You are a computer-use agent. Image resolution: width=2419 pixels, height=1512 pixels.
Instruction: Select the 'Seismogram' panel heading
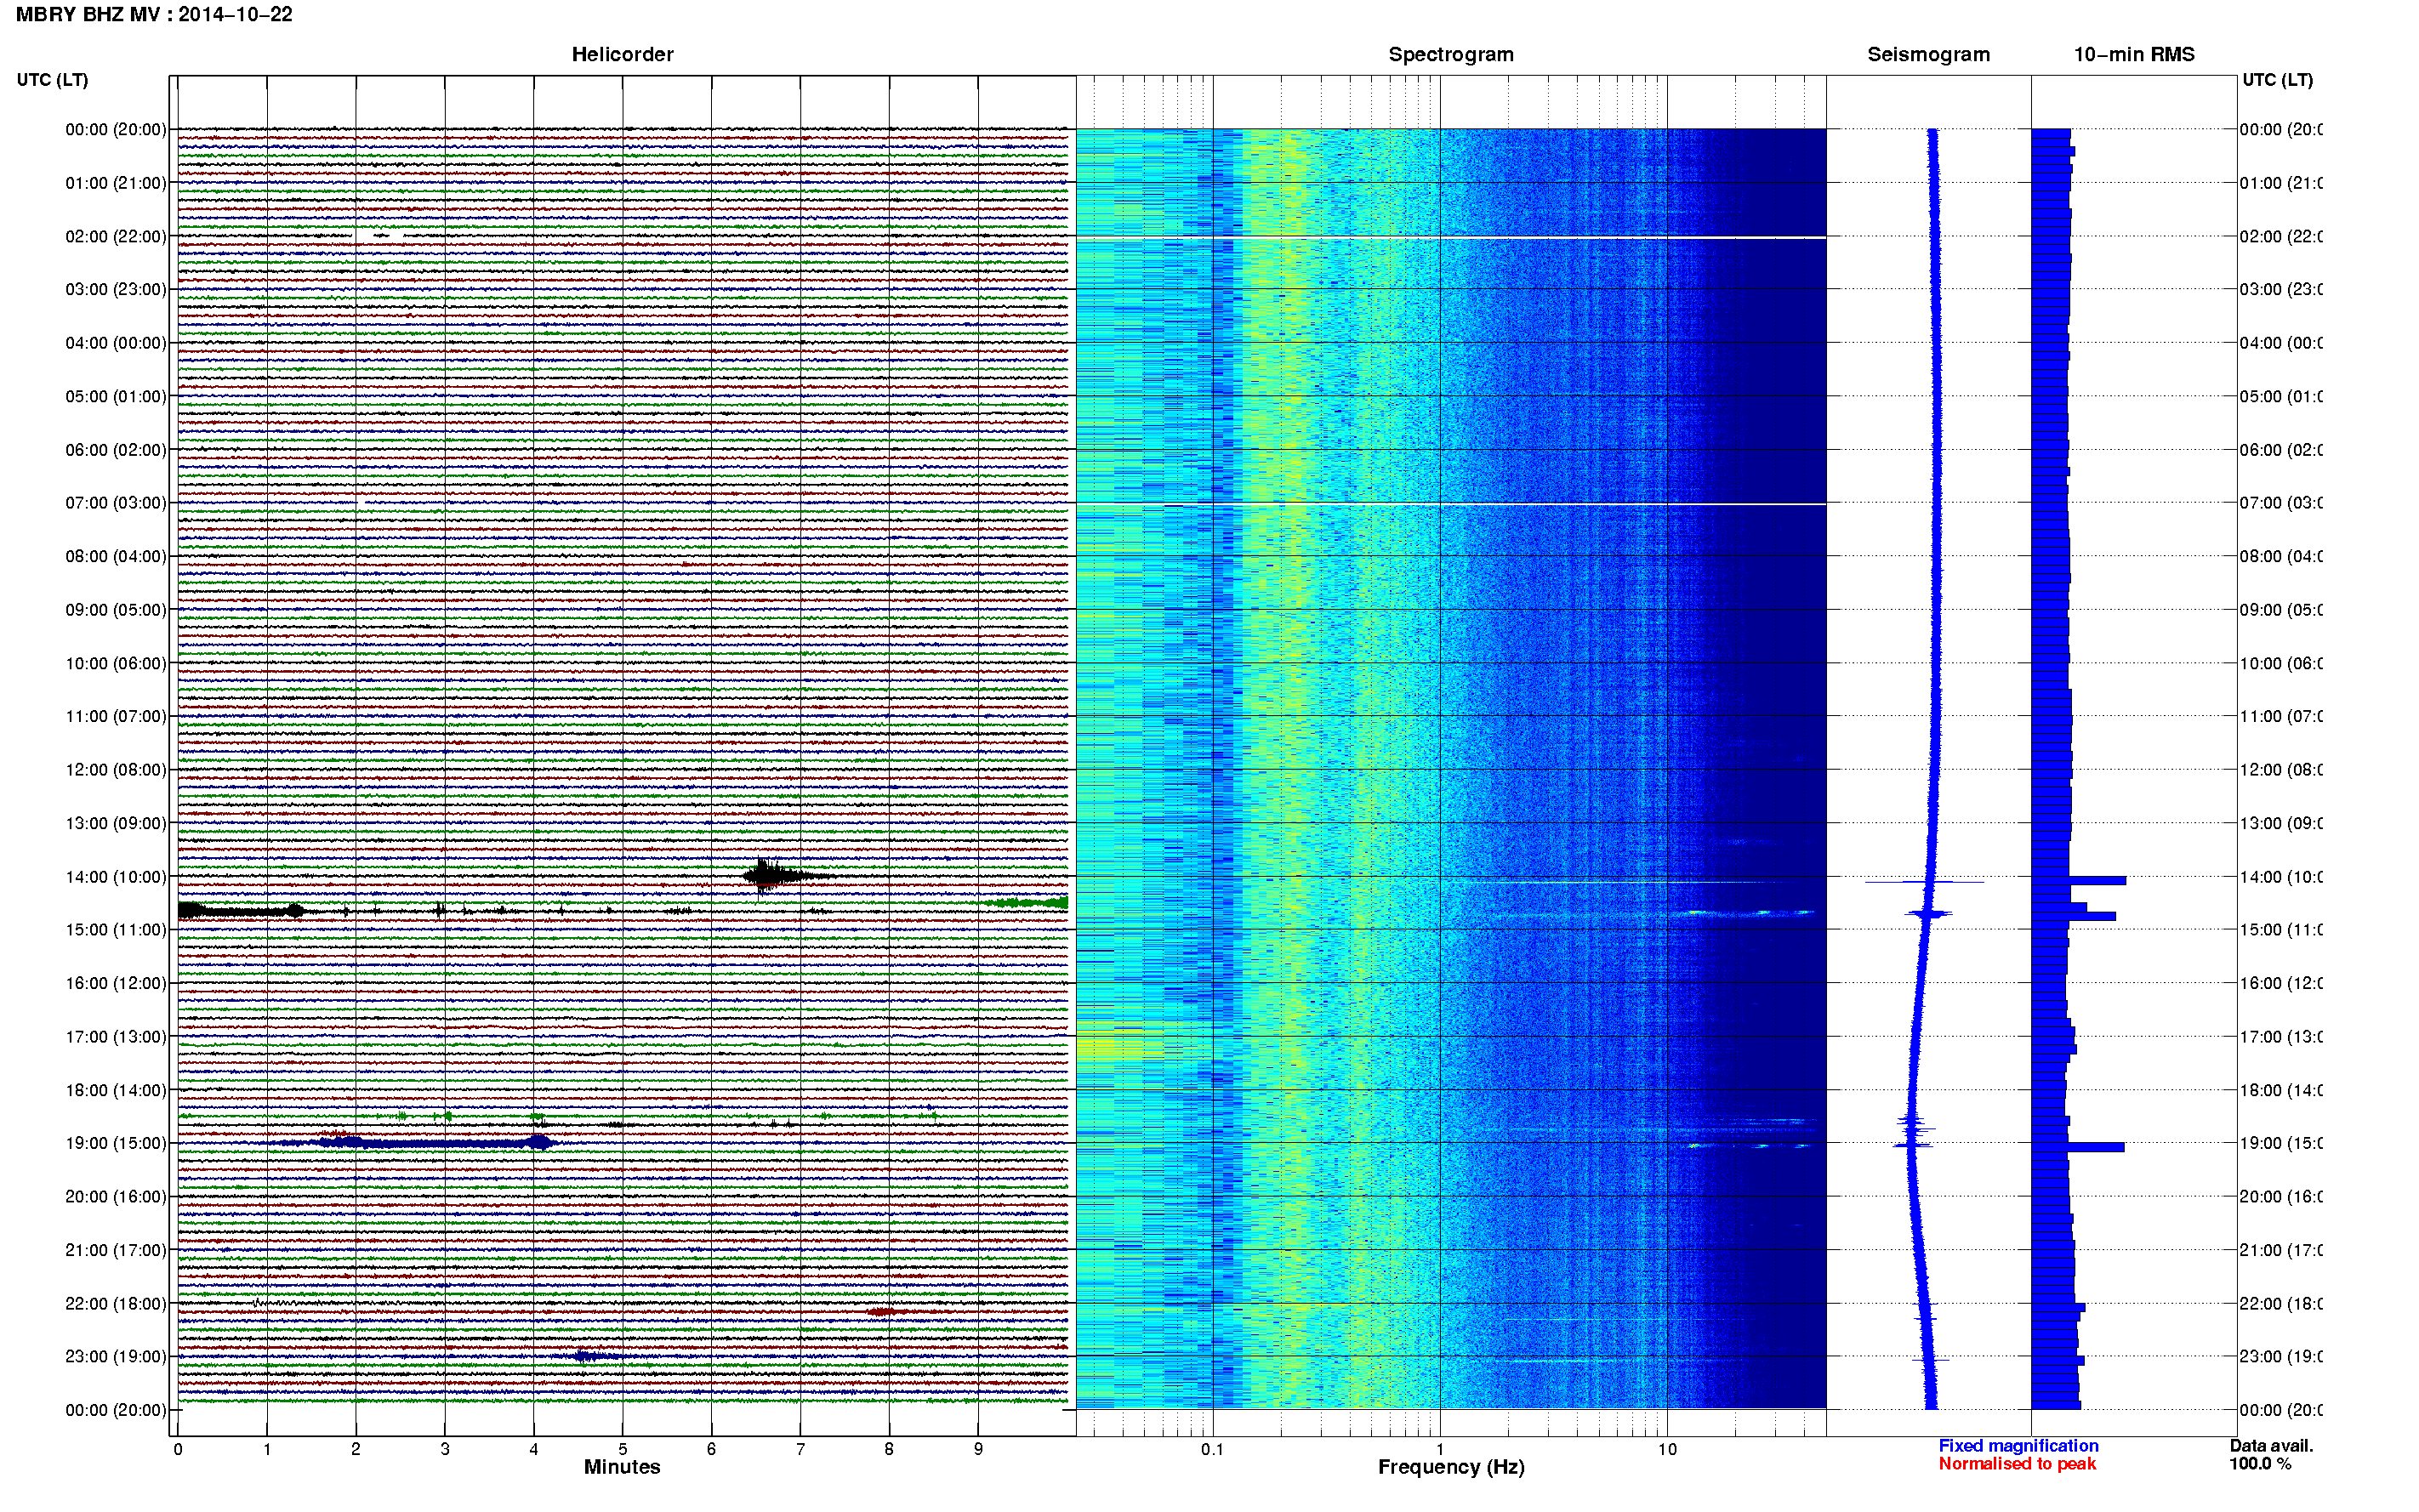(x=1928, y=55)
